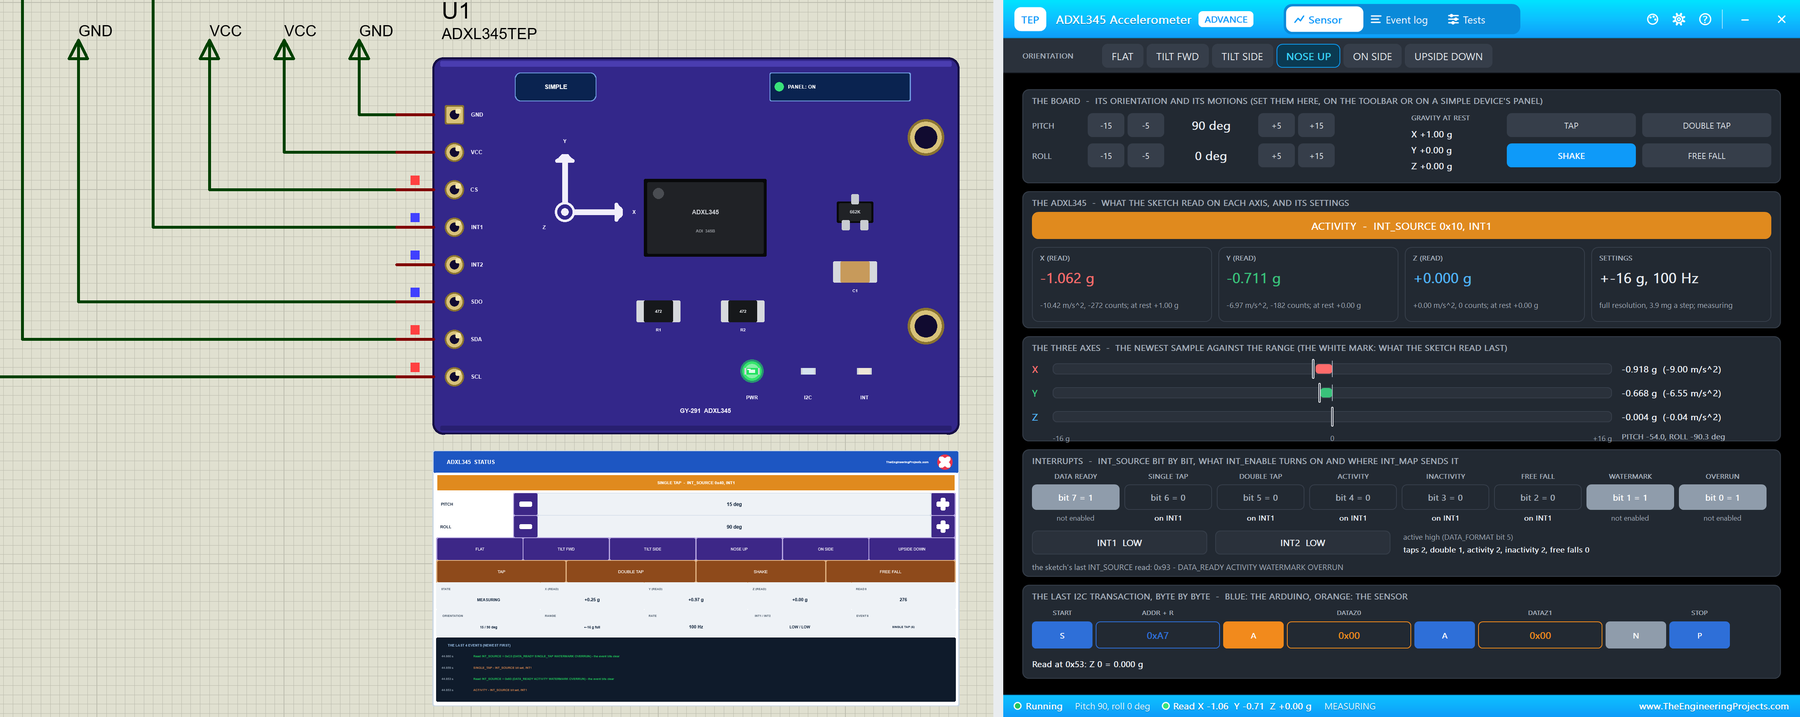Increase pitch with plus in status panel
The width and height of the screenshot is (1800, 717).
pos(942,504)
